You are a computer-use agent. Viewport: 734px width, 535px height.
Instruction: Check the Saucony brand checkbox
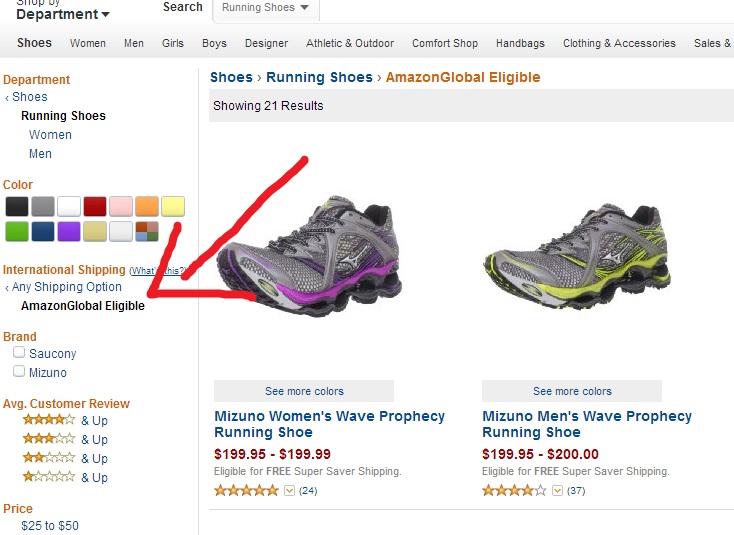click(19, 353)
